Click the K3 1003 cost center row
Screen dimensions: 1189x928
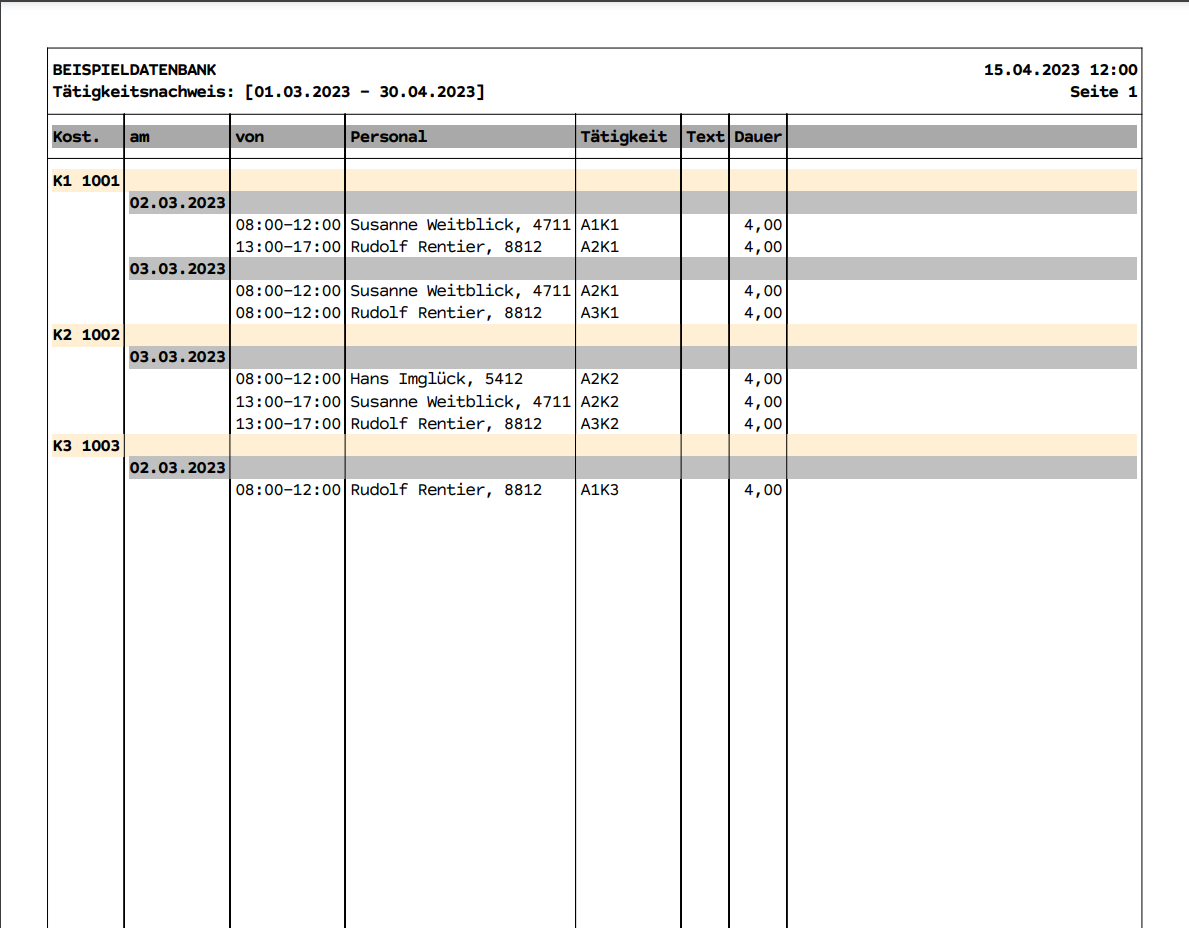86,446
